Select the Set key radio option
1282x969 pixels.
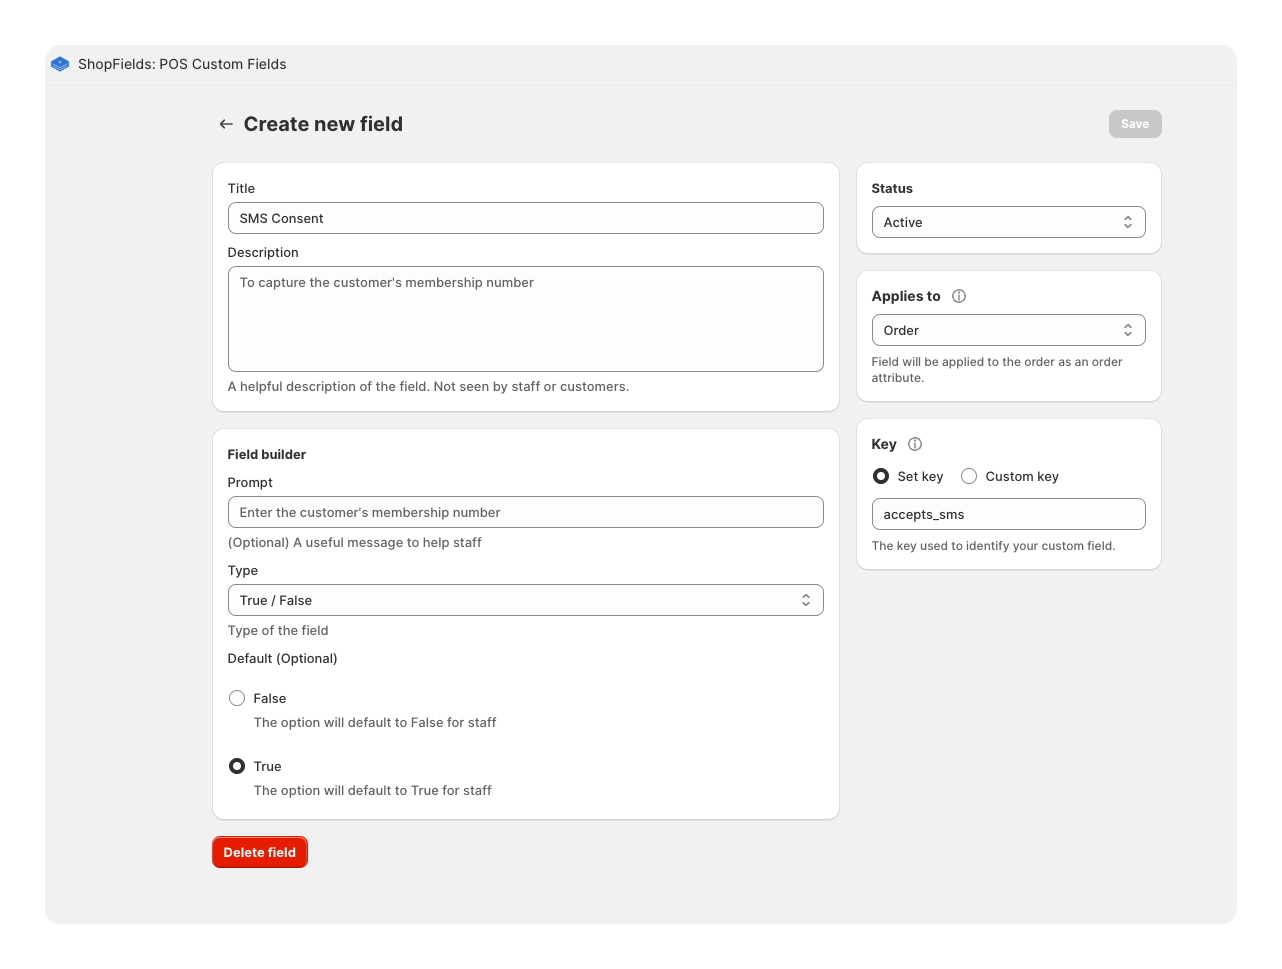pyautogui.click(x=881, y=476)
